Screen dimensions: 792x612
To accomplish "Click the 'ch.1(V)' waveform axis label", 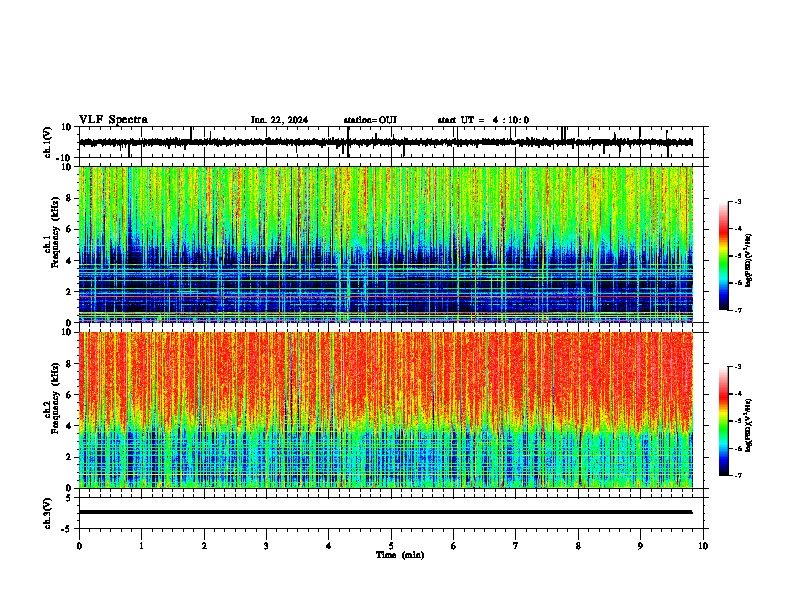I will pos(48,142).
